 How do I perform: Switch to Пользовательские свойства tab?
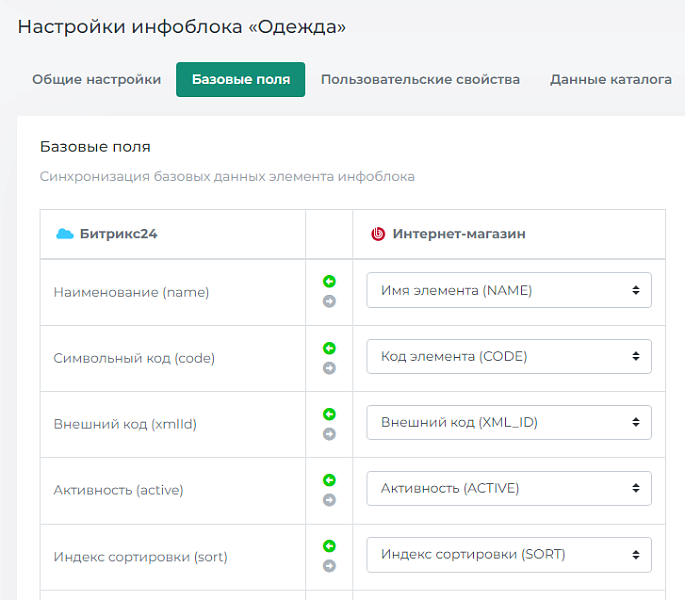(420, 80)
